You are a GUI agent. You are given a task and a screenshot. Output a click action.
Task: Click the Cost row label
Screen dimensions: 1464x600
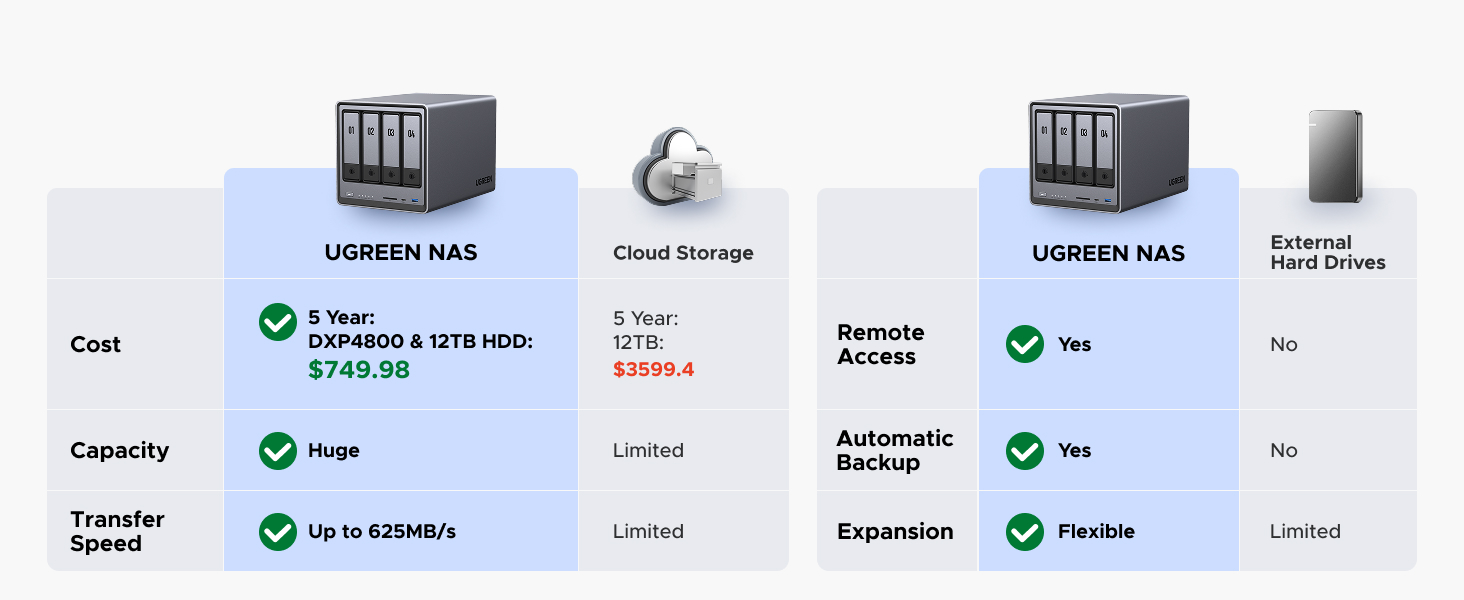(95, 345)
